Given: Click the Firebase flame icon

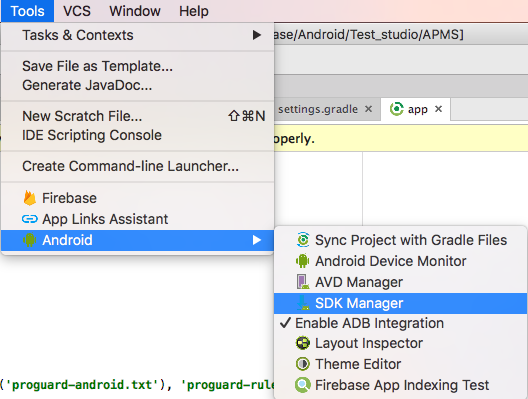Looking at the screenshot, I should point(30,198).
